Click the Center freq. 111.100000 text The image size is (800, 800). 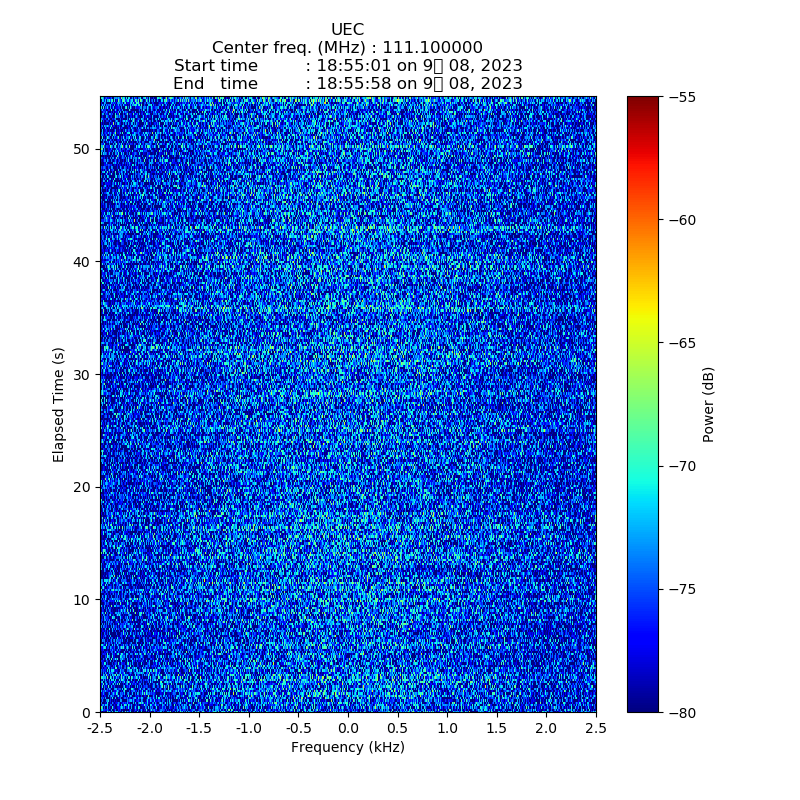(347, 48)
